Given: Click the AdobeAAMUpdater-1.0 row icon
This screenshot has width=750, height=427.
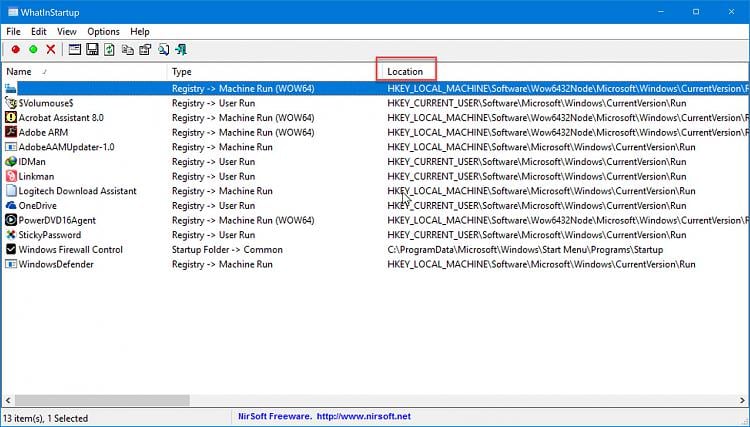Looking at the screenshot, I should [x=11, y=147].
